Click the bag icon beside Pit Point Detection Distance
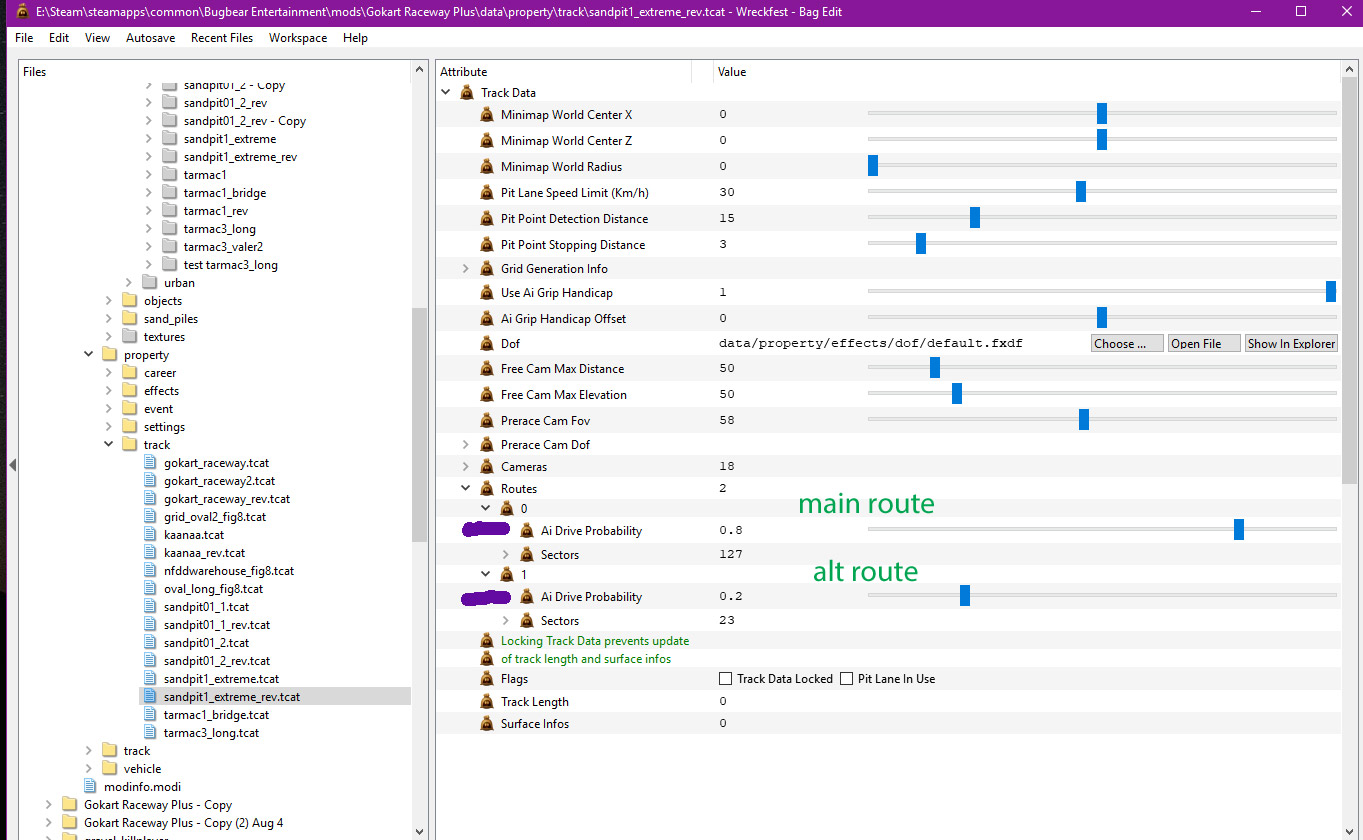 (x=487, y=219)
